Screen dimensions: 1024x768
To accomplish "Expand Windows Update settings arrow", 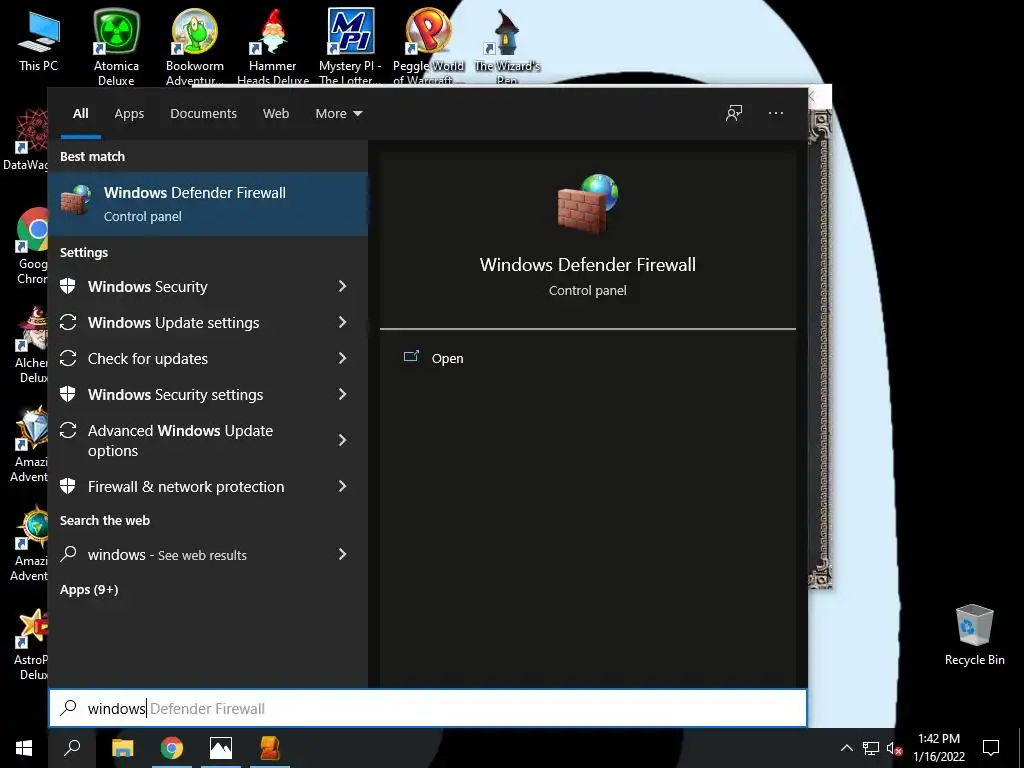I will pos(342,322).
